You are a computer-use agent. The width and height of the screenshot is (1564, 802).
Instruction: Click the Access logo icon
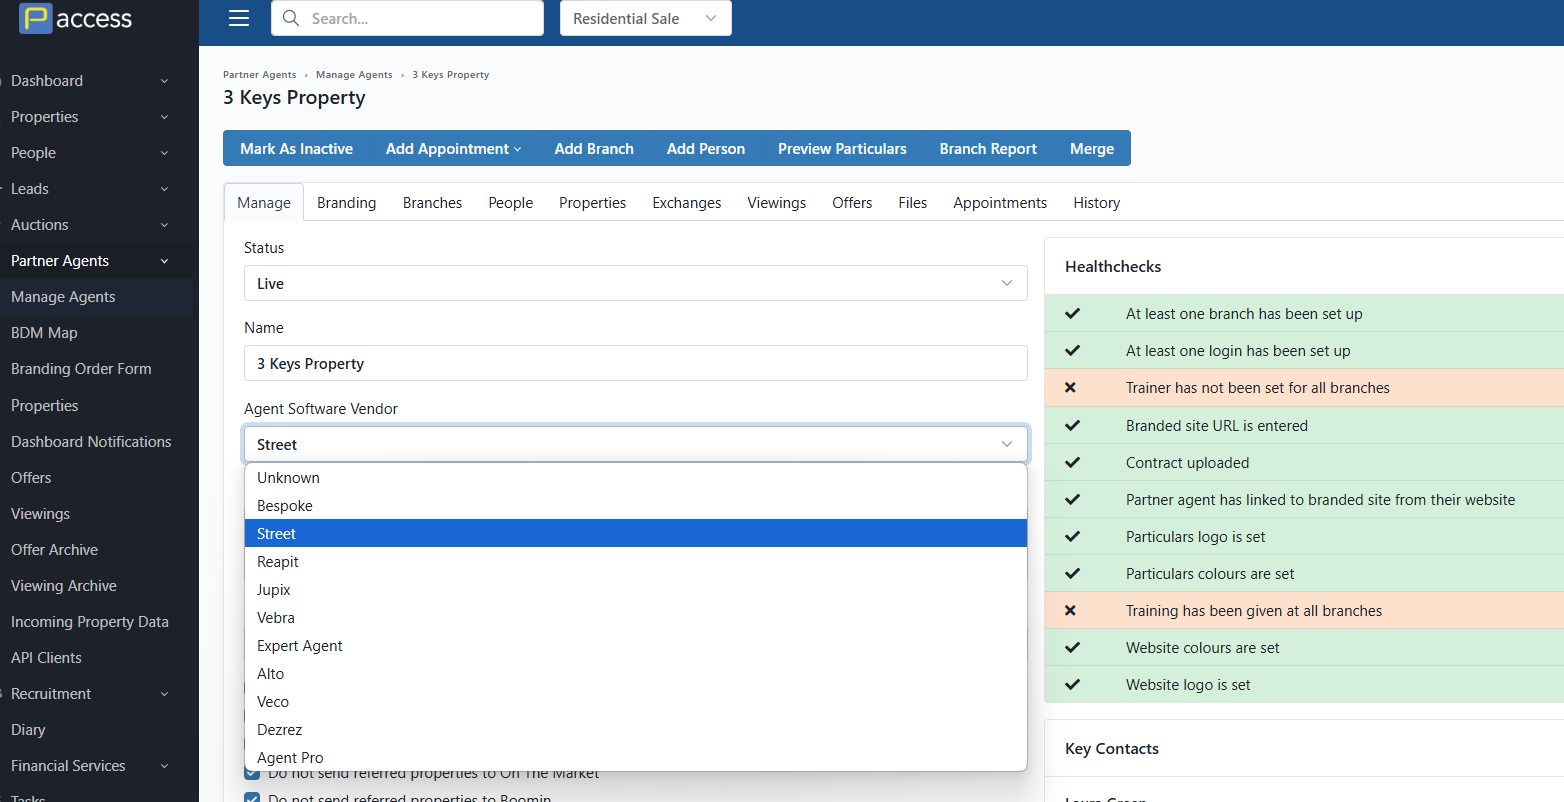point(36,18)
